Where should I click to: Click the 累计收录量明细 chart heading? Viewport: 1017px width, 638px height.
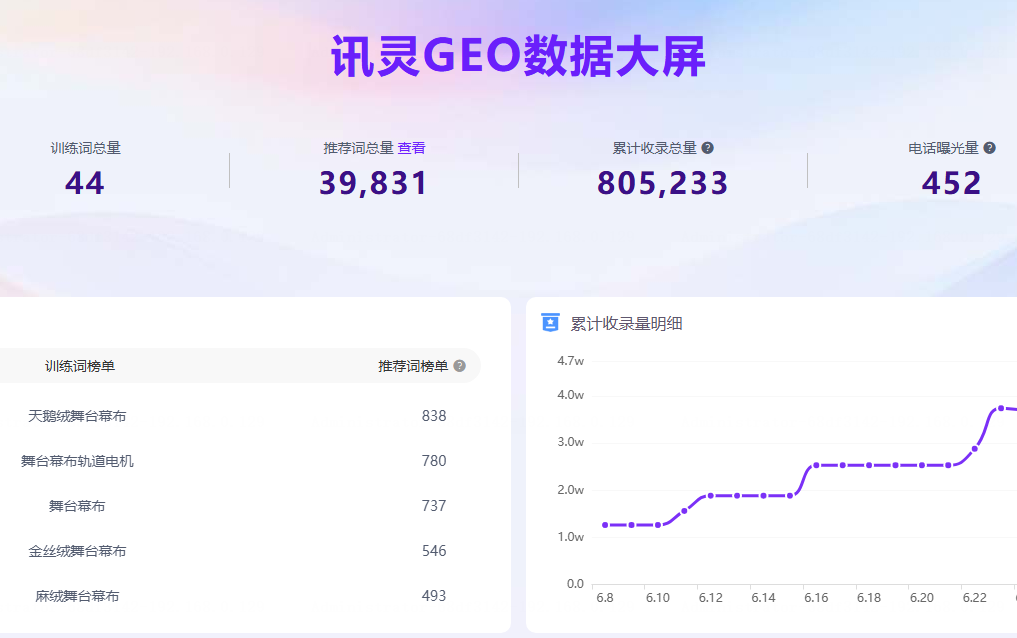[x=626, y=324]
